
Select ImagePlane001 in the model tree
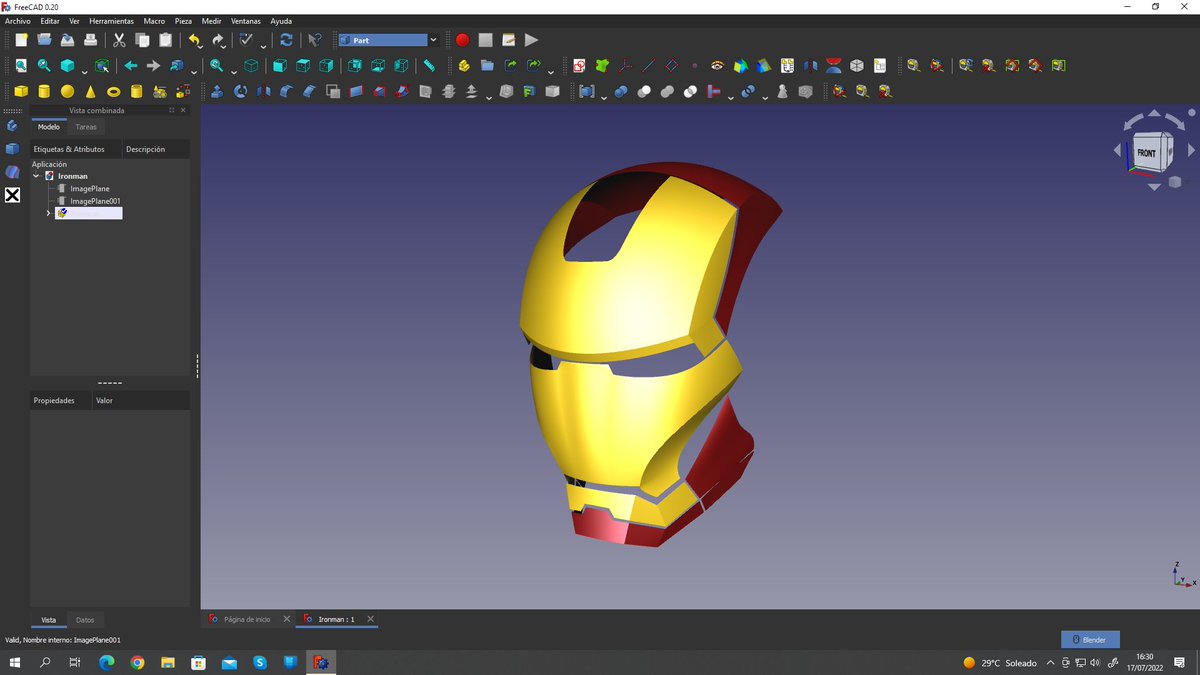coord(95,201)
